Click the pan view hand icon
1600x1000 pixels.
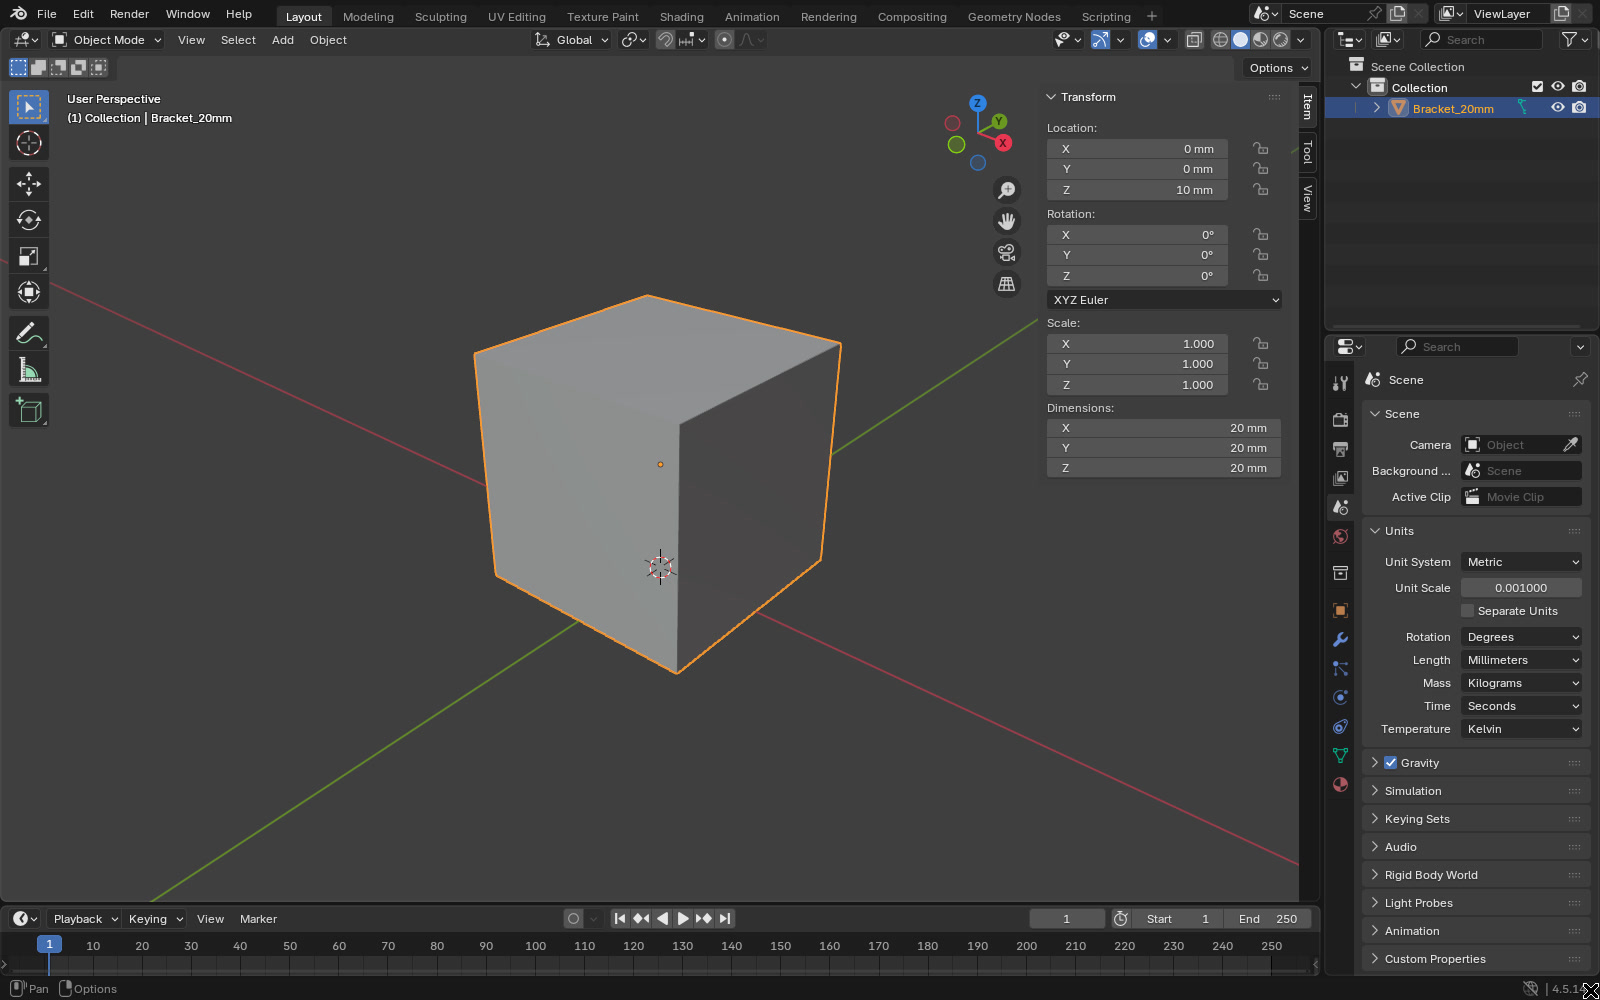(1007, 221)
